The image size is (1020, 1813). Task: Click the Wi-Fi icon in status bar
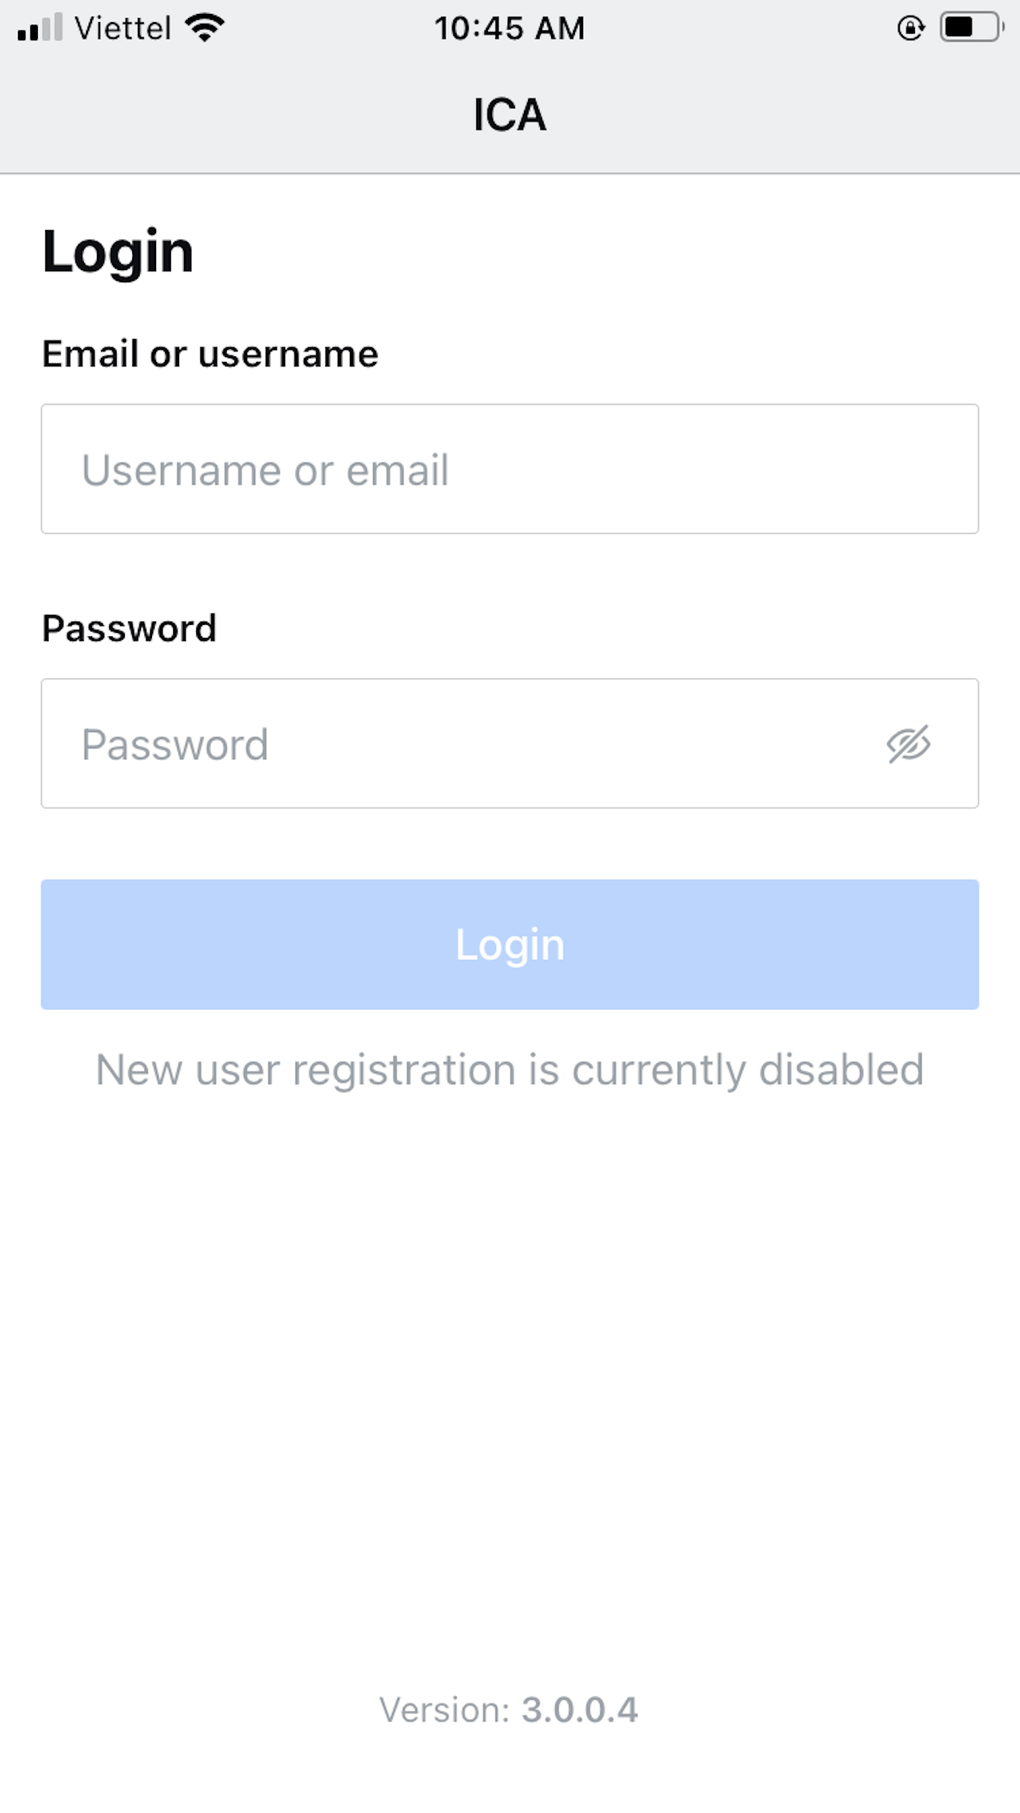click(x=204, y=27)
